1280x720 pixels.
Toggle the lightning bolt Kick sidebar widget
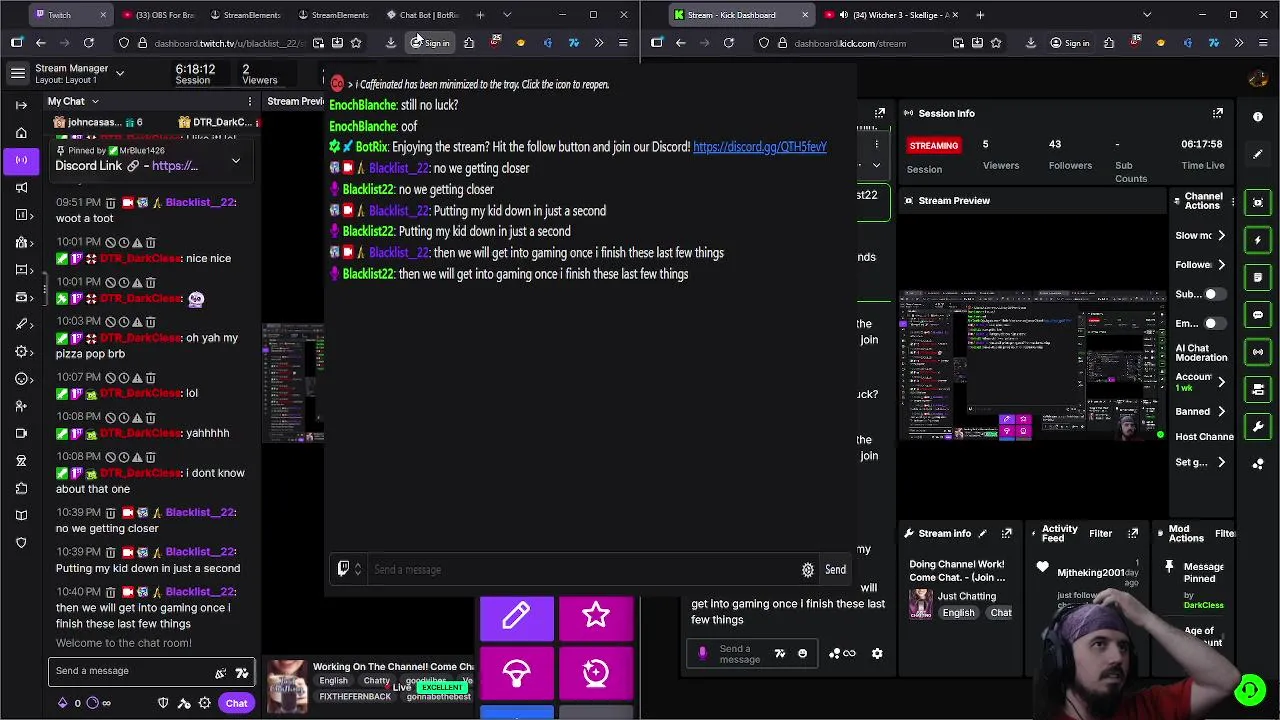coord(1258,240)
